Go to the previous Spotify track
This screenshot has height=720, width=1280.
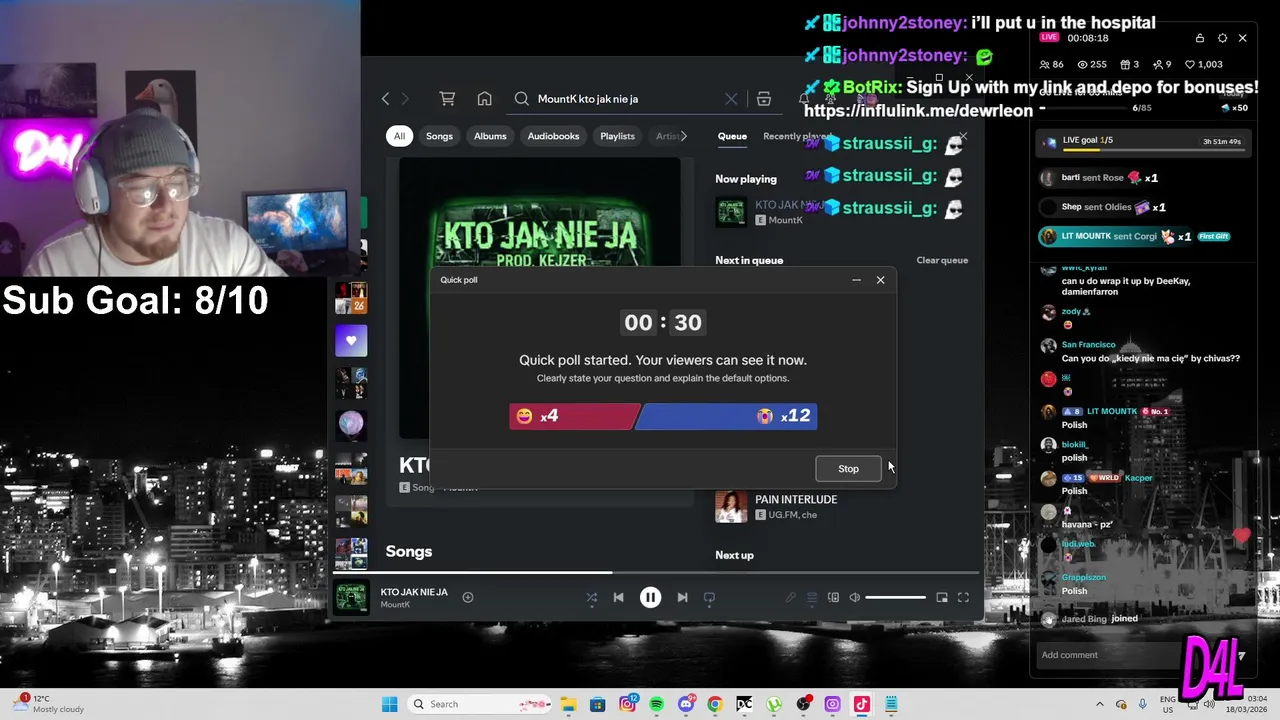pos(618,597)
